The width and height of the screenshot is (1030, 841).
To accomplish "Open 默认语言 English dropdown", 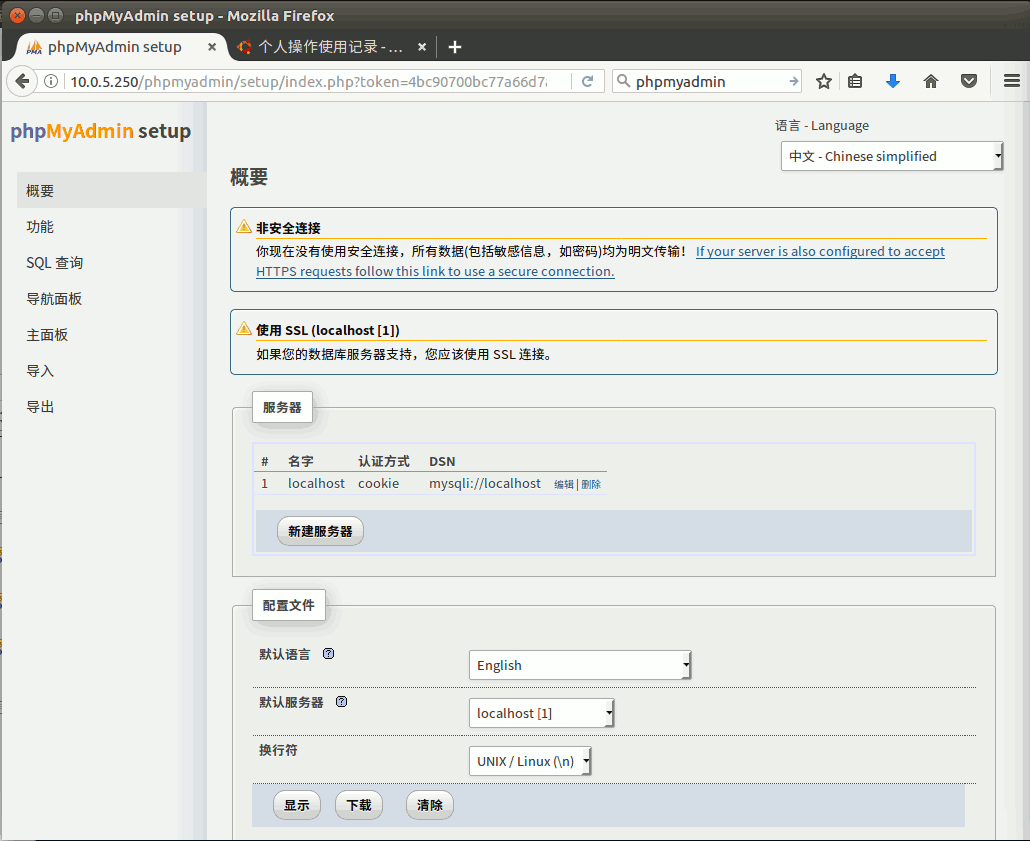I will 580,666.
